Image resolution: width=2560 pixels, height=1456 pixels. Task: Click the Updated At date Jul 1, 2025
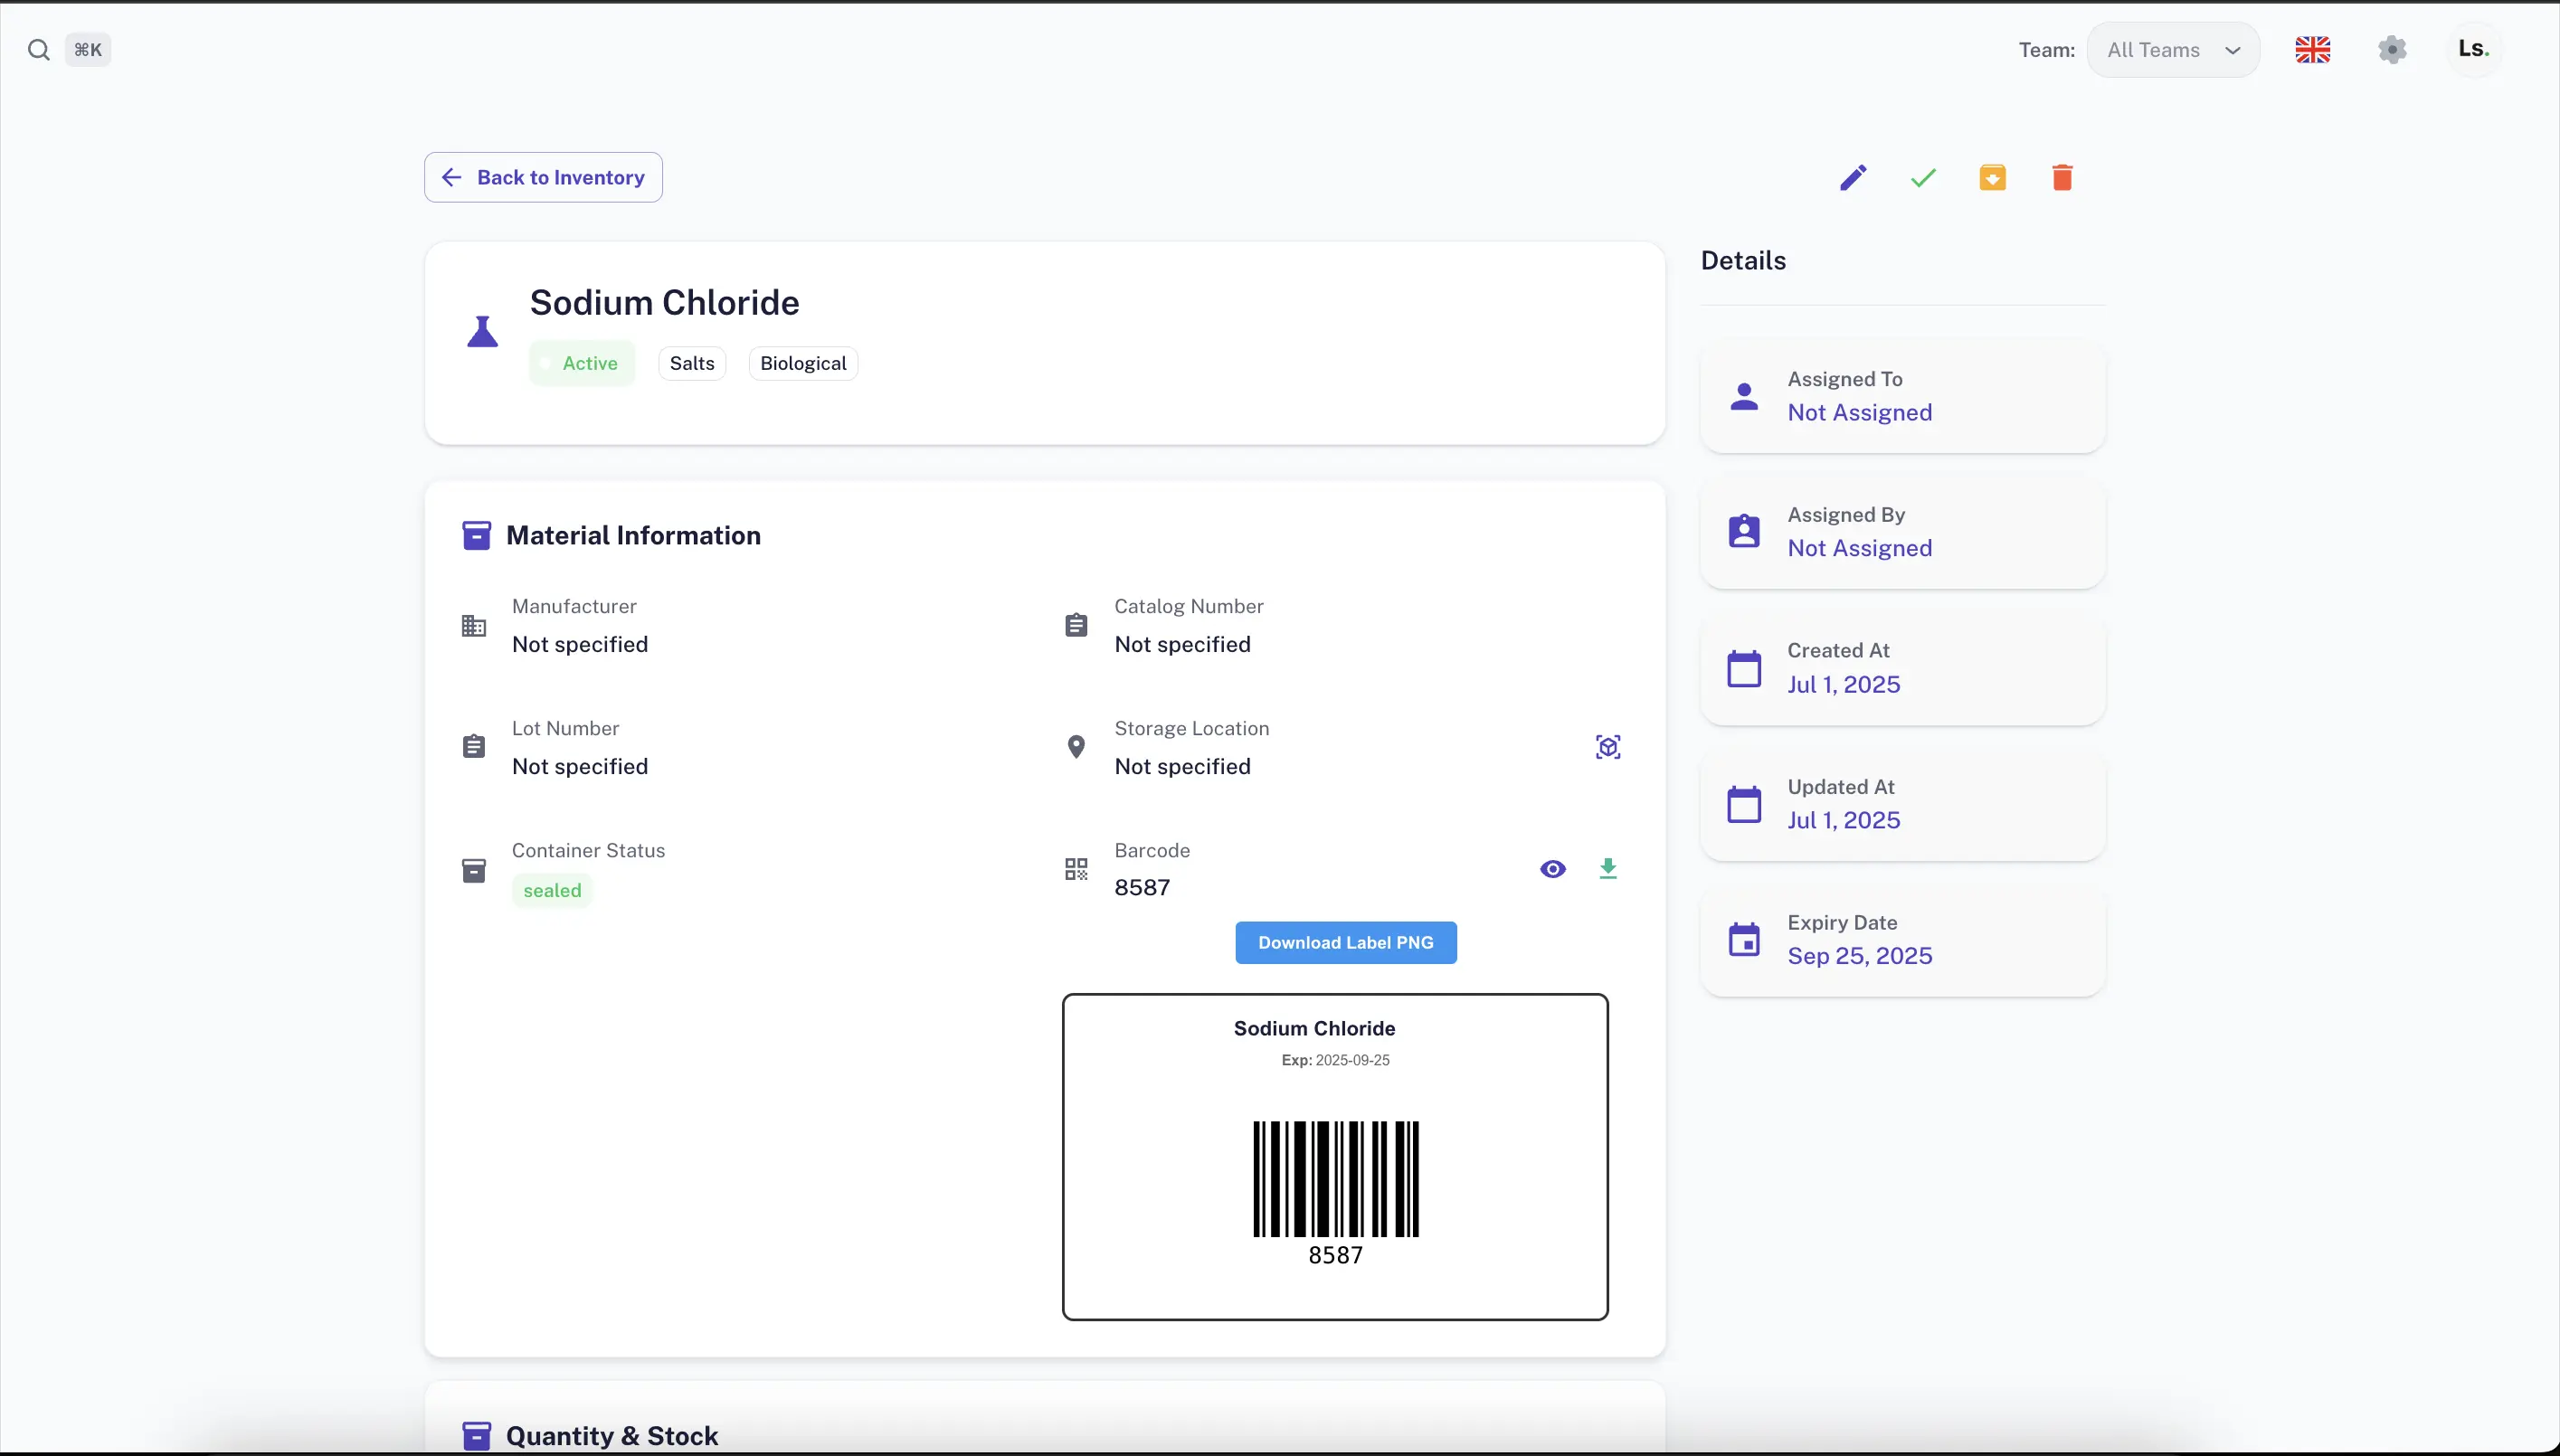1844,820
